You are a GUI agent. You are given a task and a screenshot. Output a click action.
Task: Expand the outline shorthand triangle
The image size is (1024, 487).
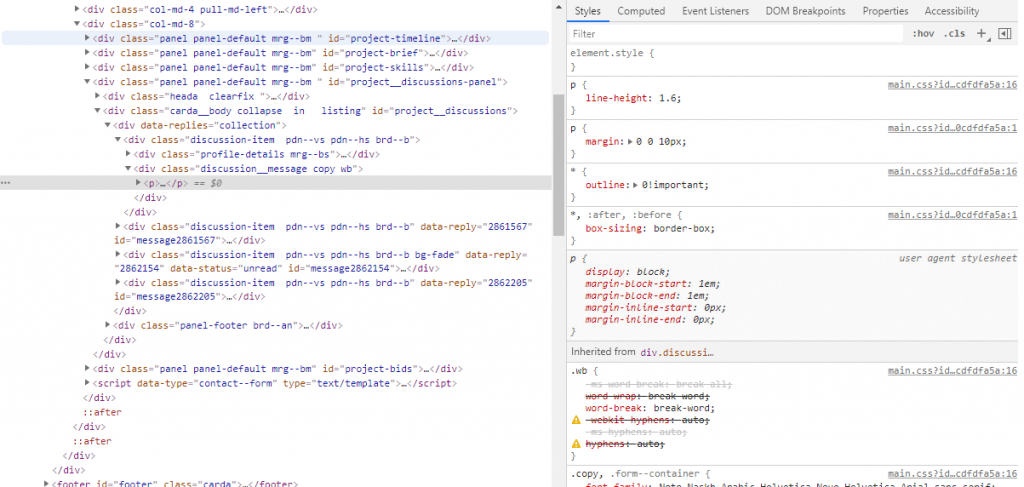(637, 185)
